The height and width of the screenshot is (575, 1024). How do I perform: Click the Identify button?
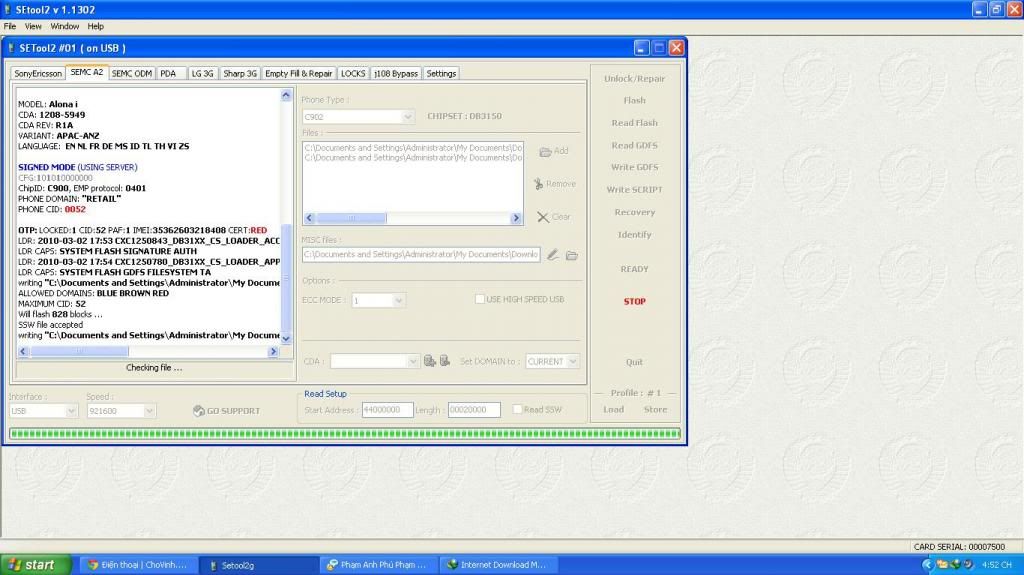pos(635,235)
